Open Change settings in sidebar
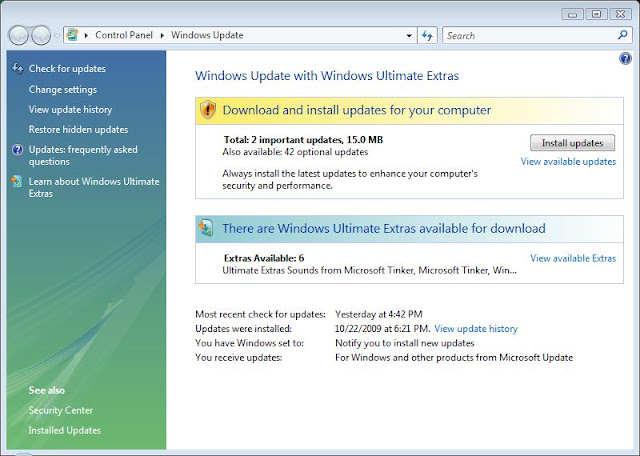640x456 pixels. tap(62, 89)
